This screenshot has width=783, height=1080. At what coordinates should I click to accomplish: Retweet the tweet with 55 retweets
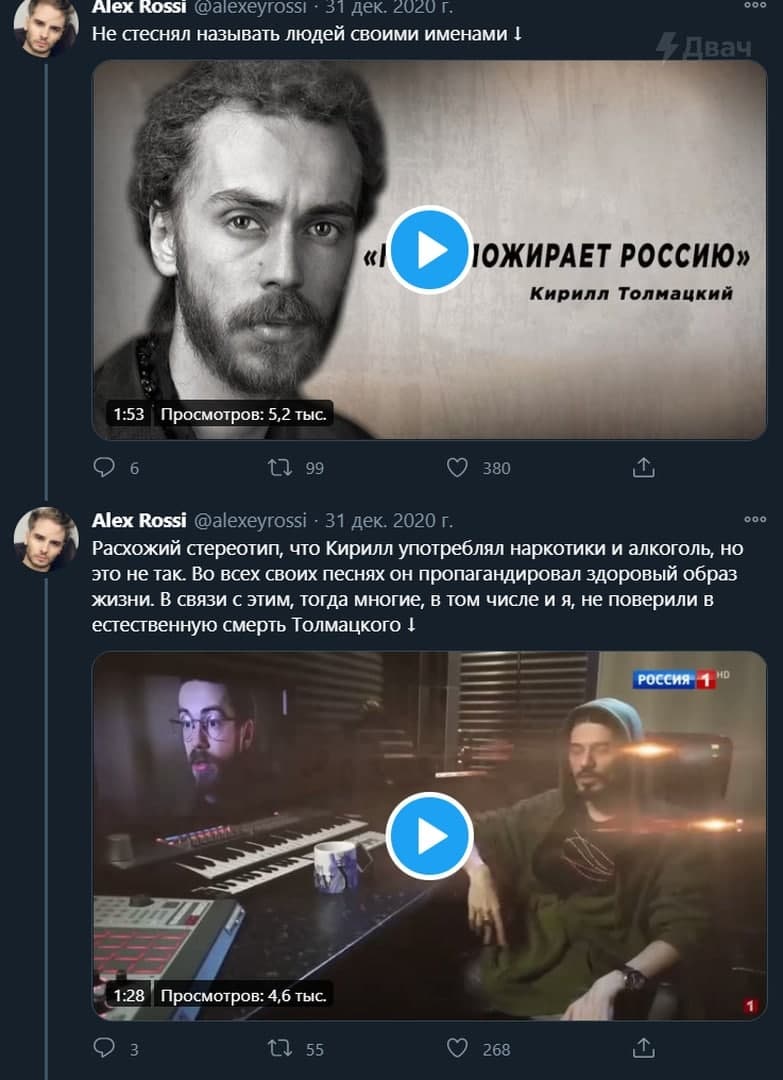pos(280,1048)
